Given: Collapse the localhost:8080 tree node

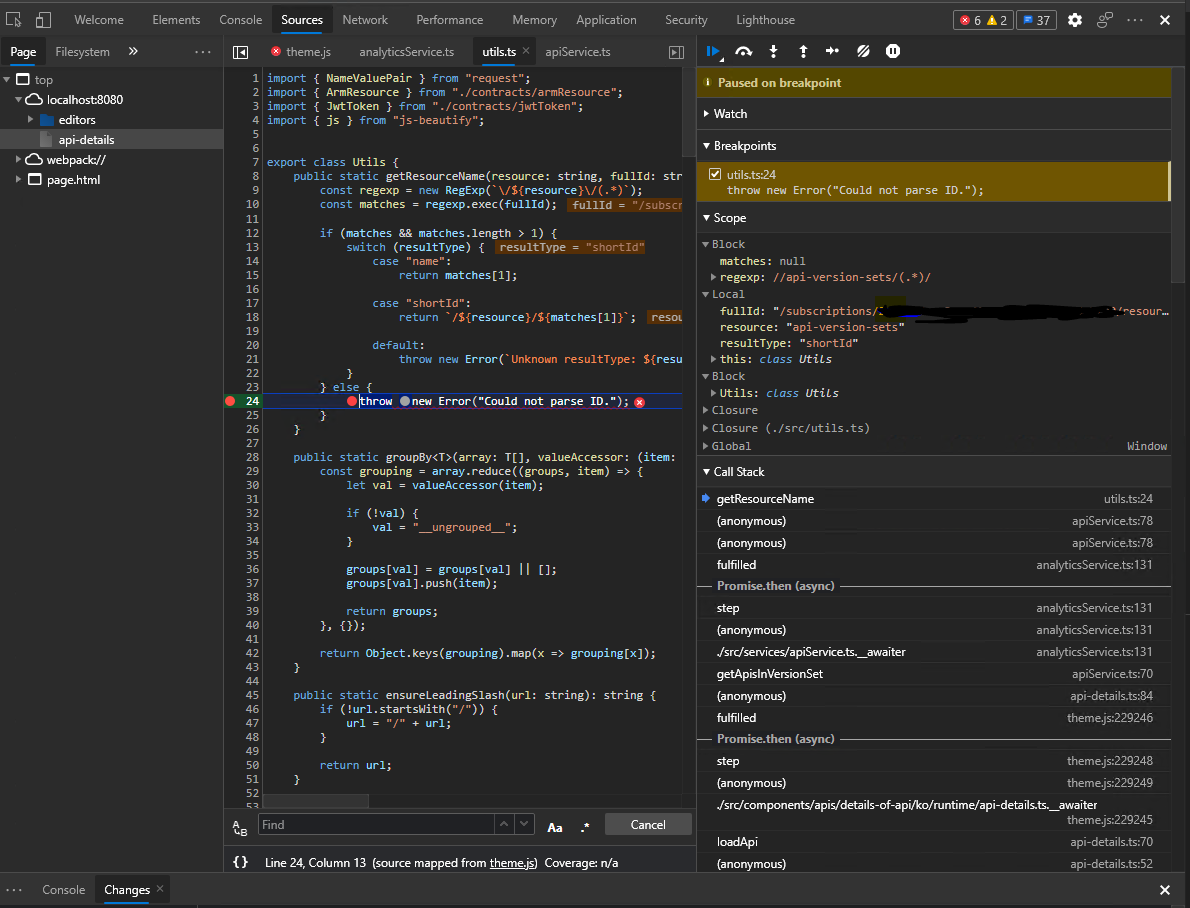Looking at the screenshot, I should (x=18, y=99).
